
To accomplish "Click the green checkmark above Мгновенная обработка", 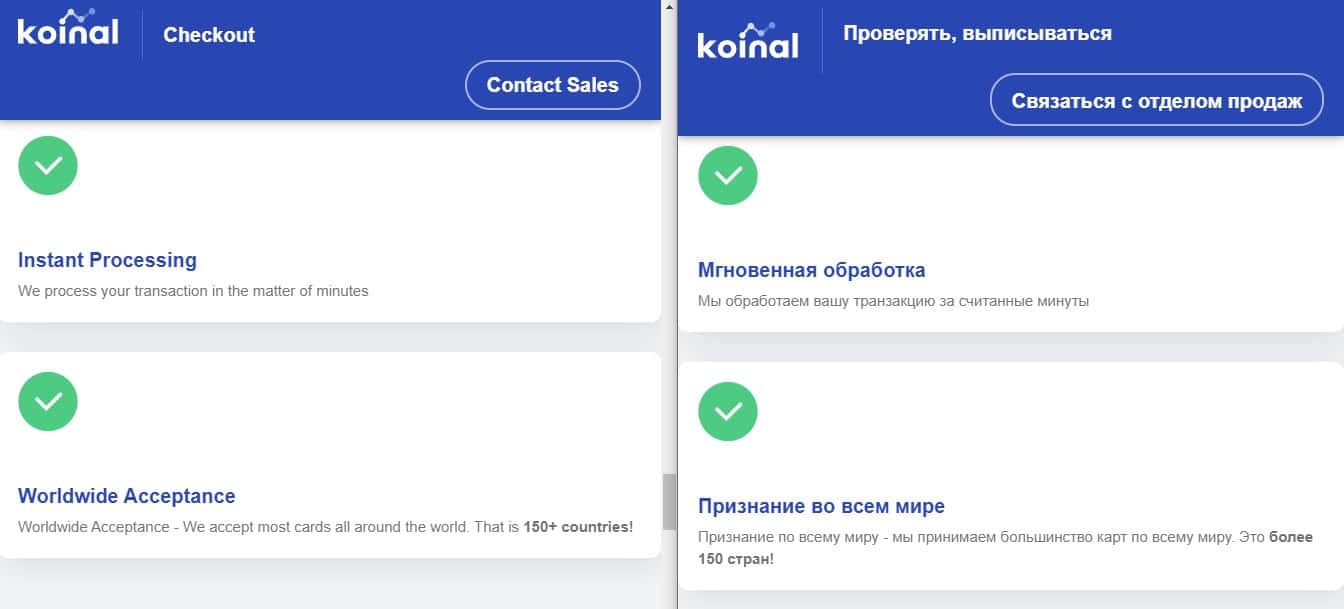I will (x=728, y=175).
